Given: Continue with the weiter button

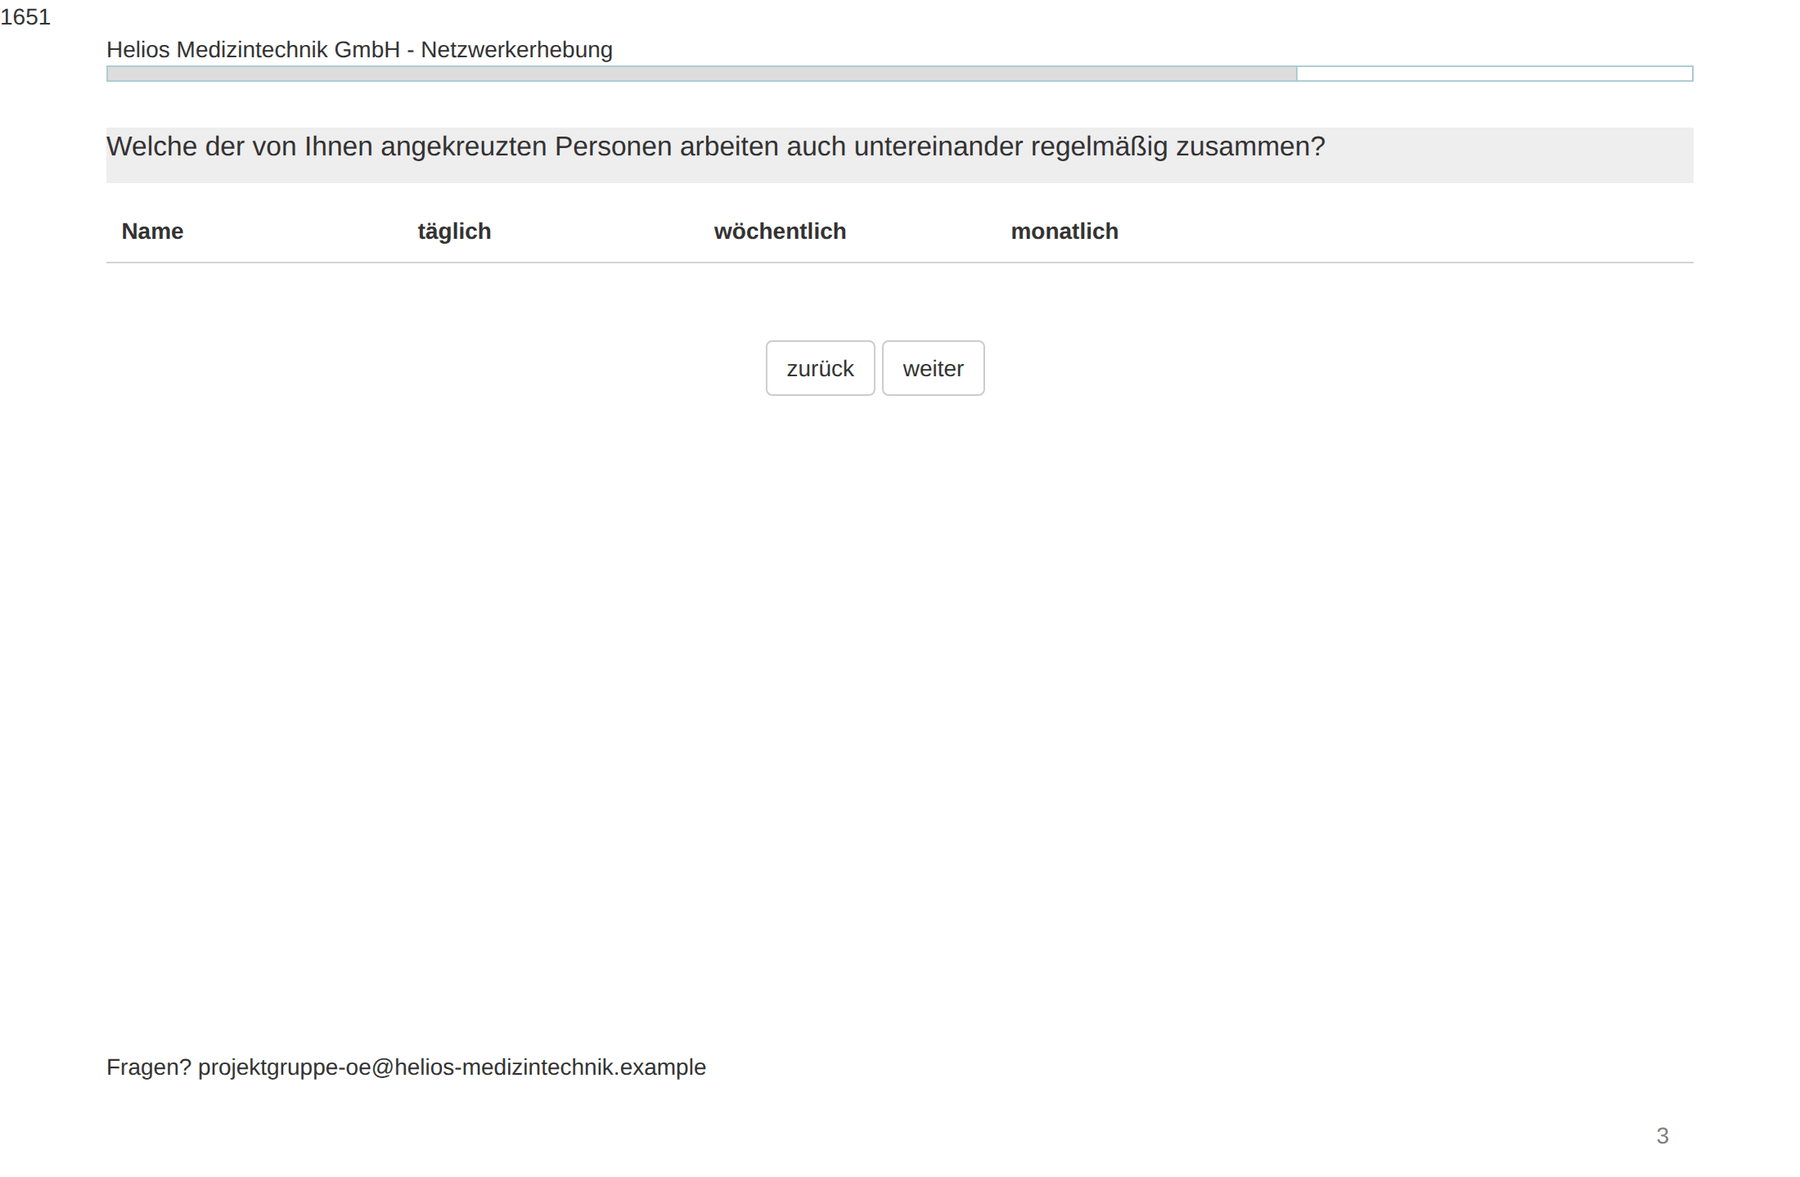Looking at the screenshot, I should pyautogui.click(x=932, y=368).
